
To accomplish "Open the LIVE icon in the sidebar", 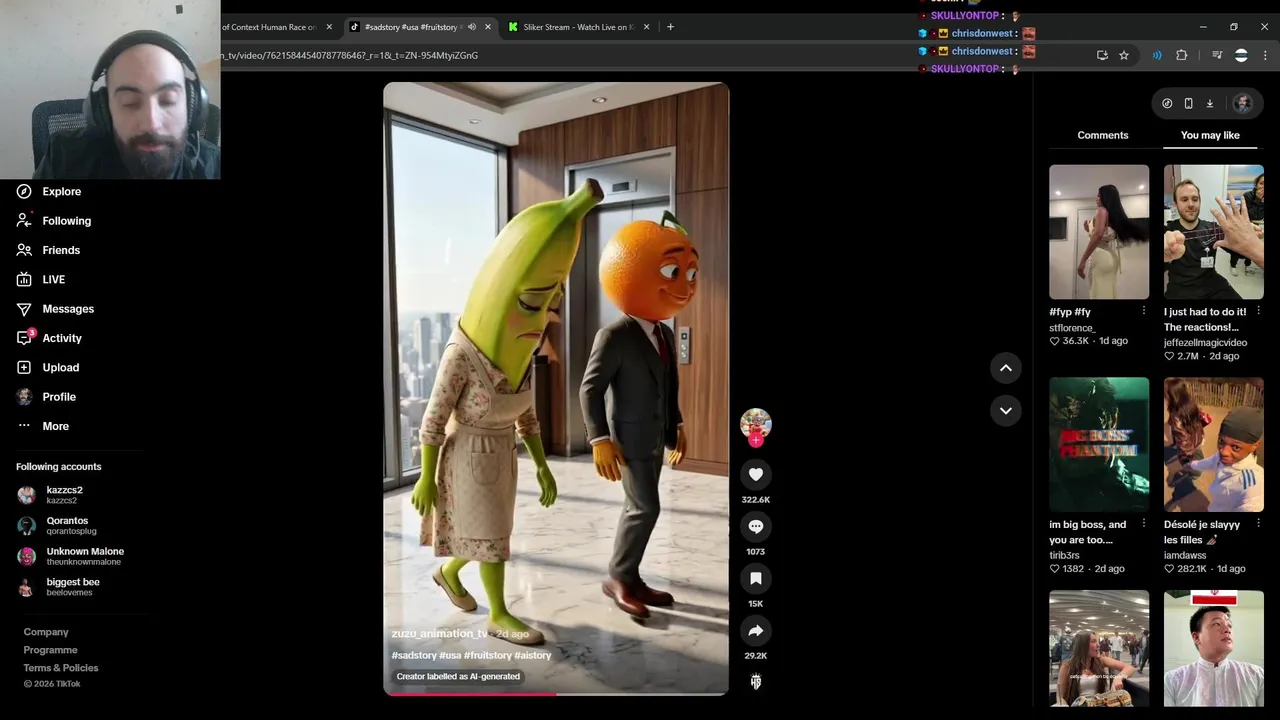I will coord(24,279).
